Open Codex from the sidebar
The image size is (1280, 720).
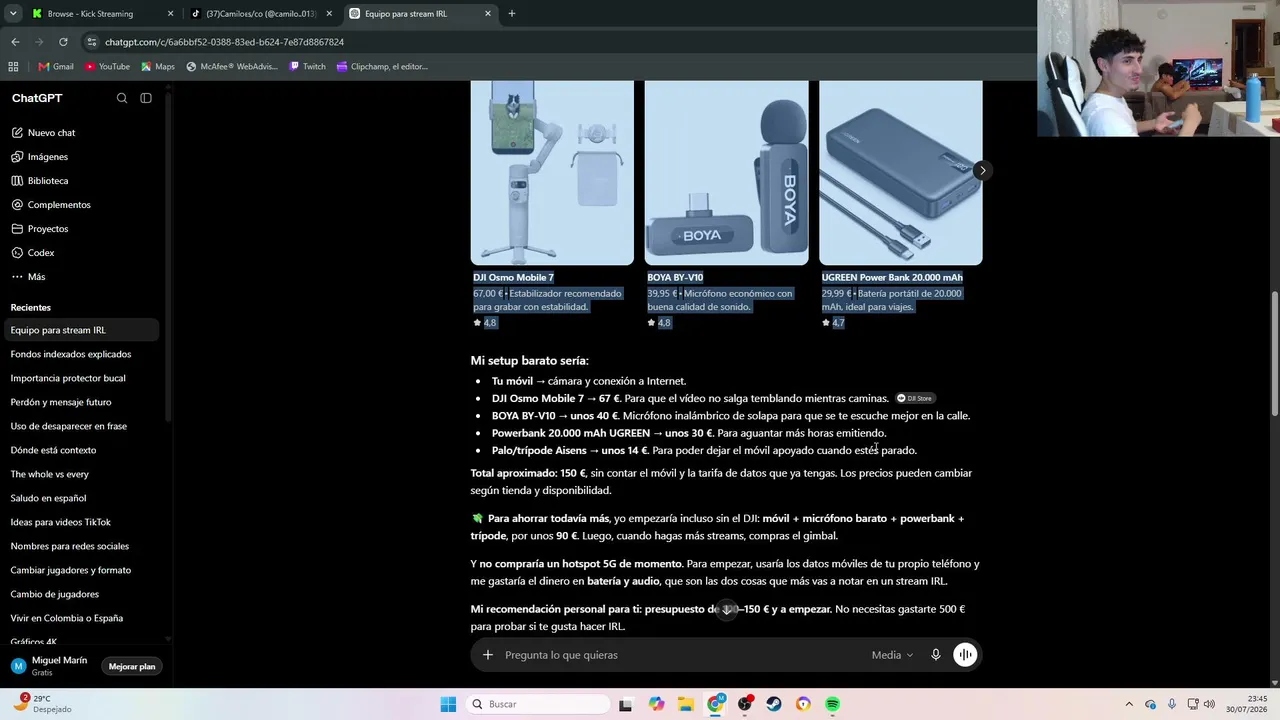coord(80,253)
